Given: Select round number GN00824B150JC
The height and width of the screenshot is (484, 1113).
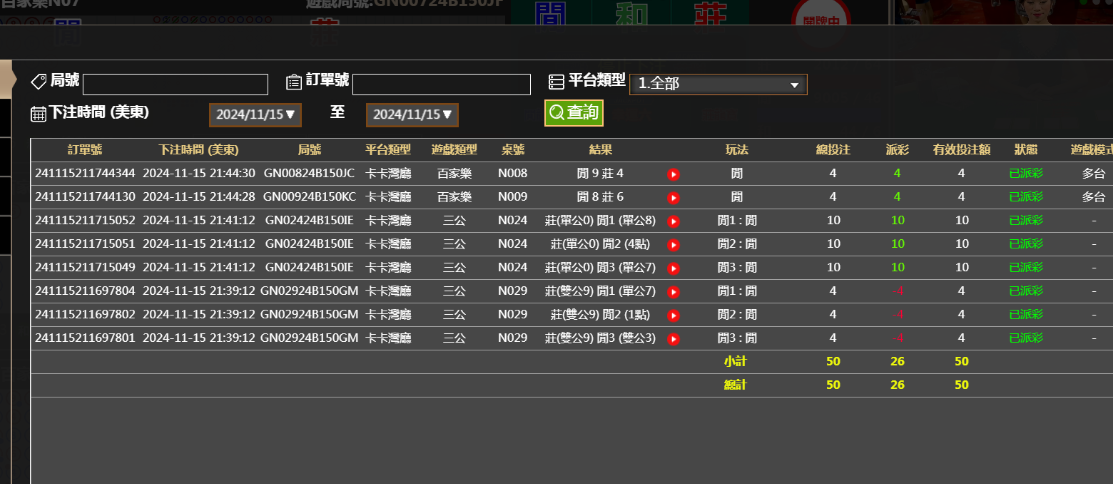Looking at the screenshot, I should [x=309, y=174].
